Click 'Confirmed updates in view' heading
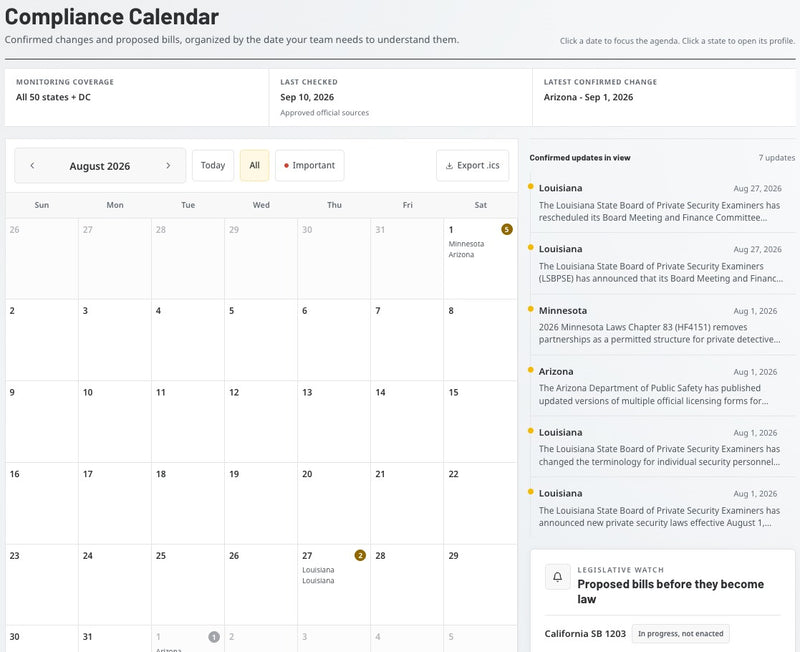 (580, 158)
